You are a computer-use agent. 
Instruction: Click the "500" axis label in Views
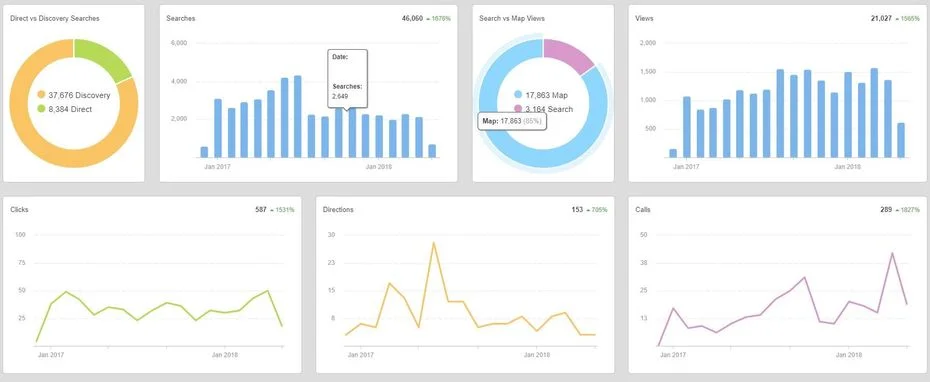pos(651,129)
